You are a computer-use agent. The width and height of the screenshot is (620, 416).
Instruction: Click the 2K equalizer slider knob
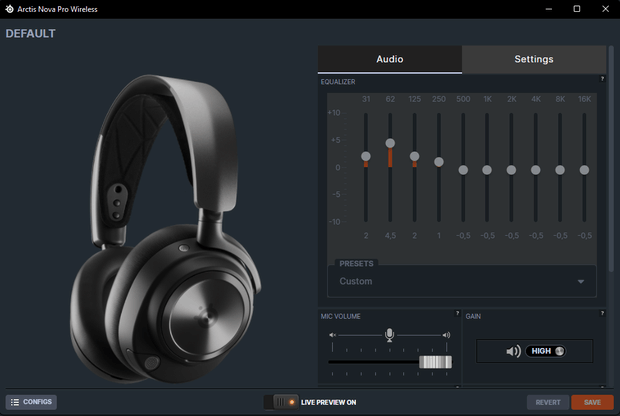(x=511, y=170)
